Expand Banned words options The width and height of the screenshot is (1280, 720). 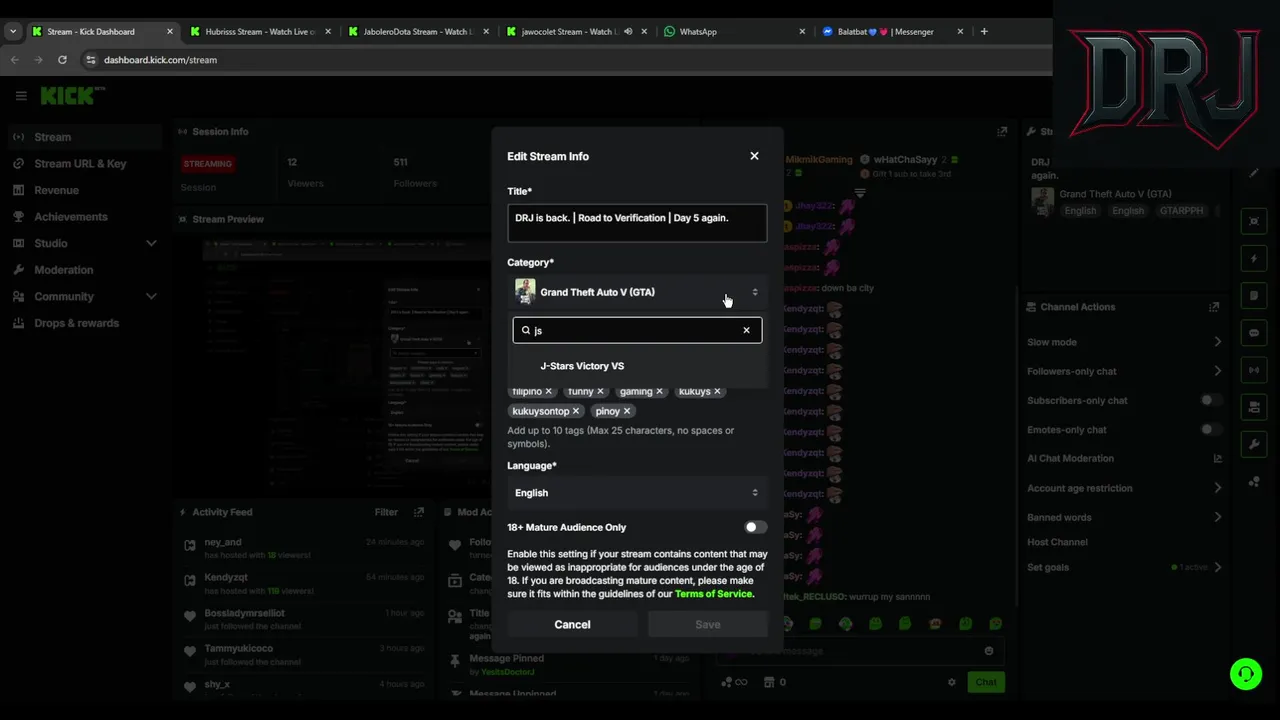point(1217,517)
